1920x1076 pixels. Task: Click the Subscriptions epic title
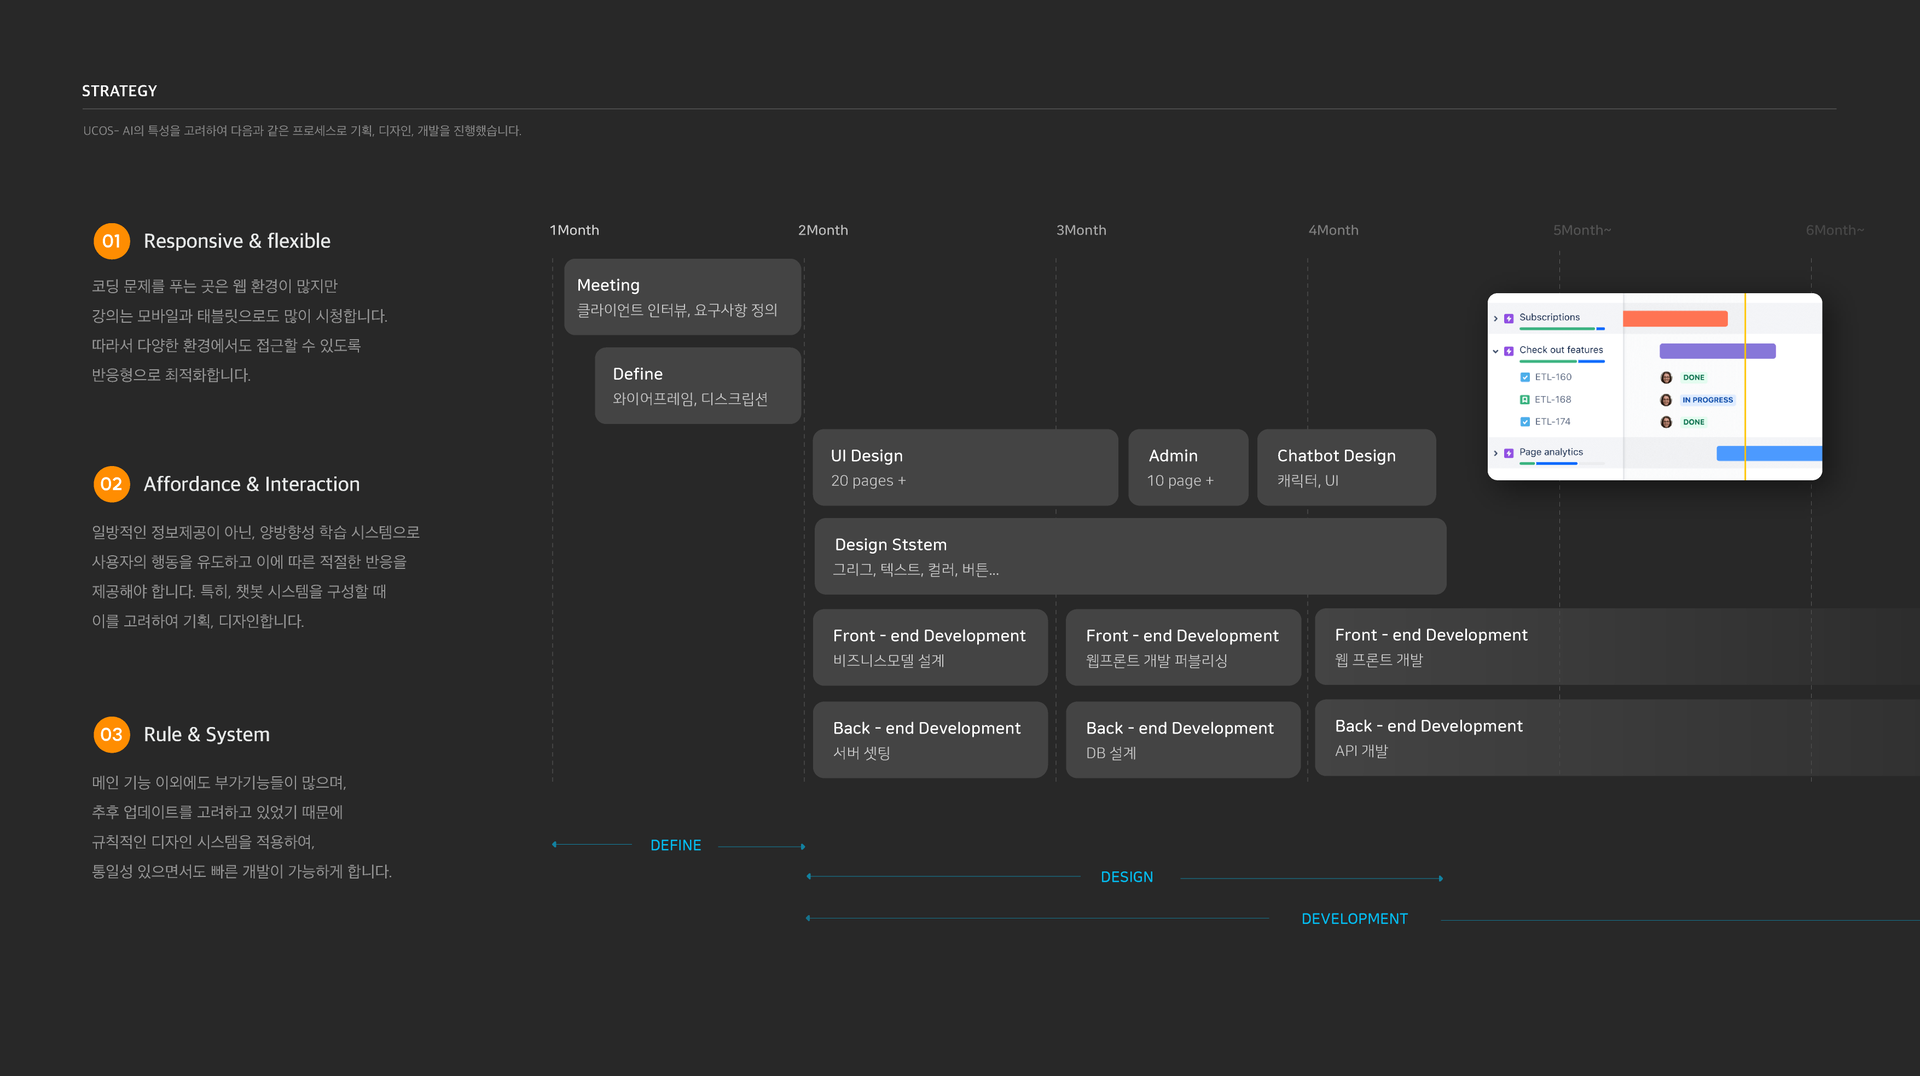(1549, 317)
